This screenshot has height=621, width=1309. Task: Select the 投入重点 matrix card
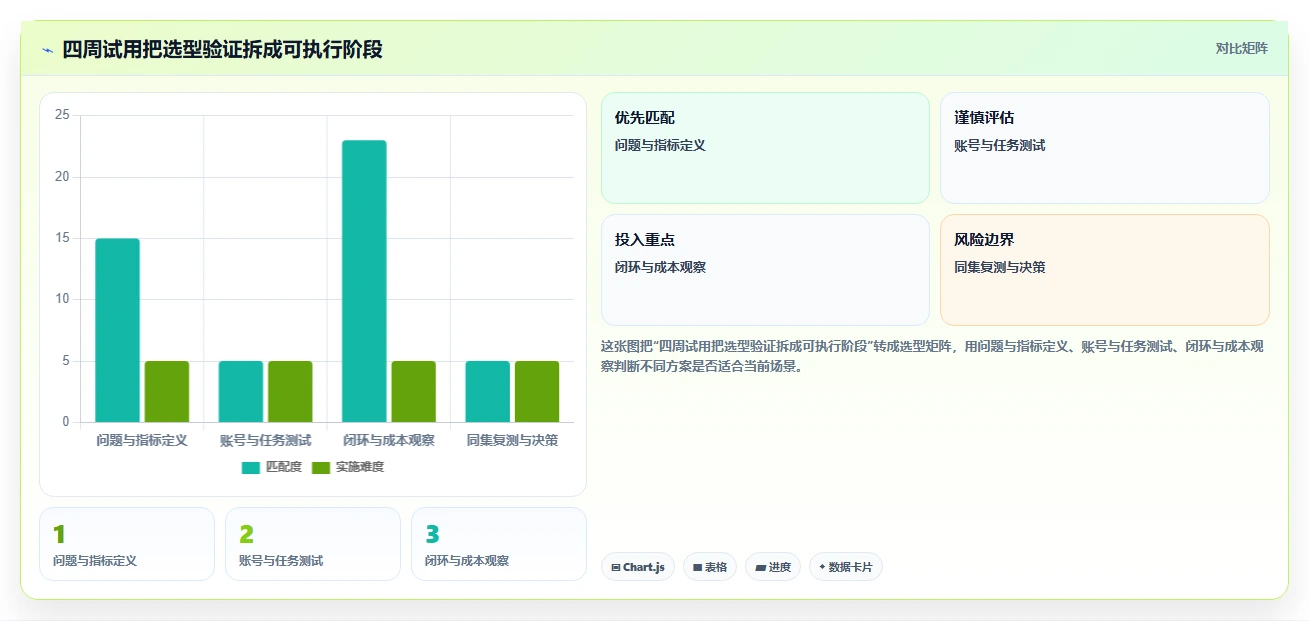(765, 270)
